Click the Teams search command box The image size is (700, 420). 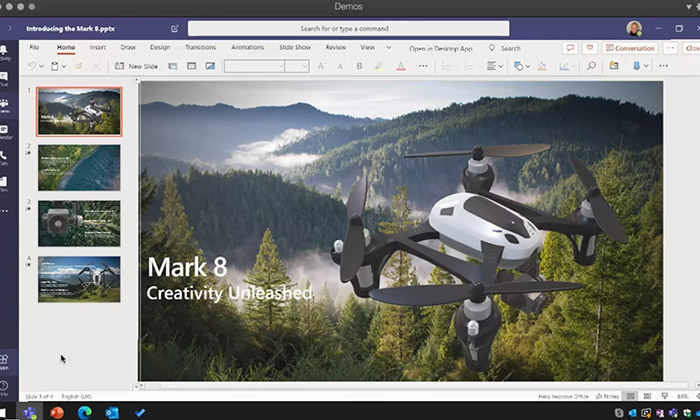coord(348,29)
